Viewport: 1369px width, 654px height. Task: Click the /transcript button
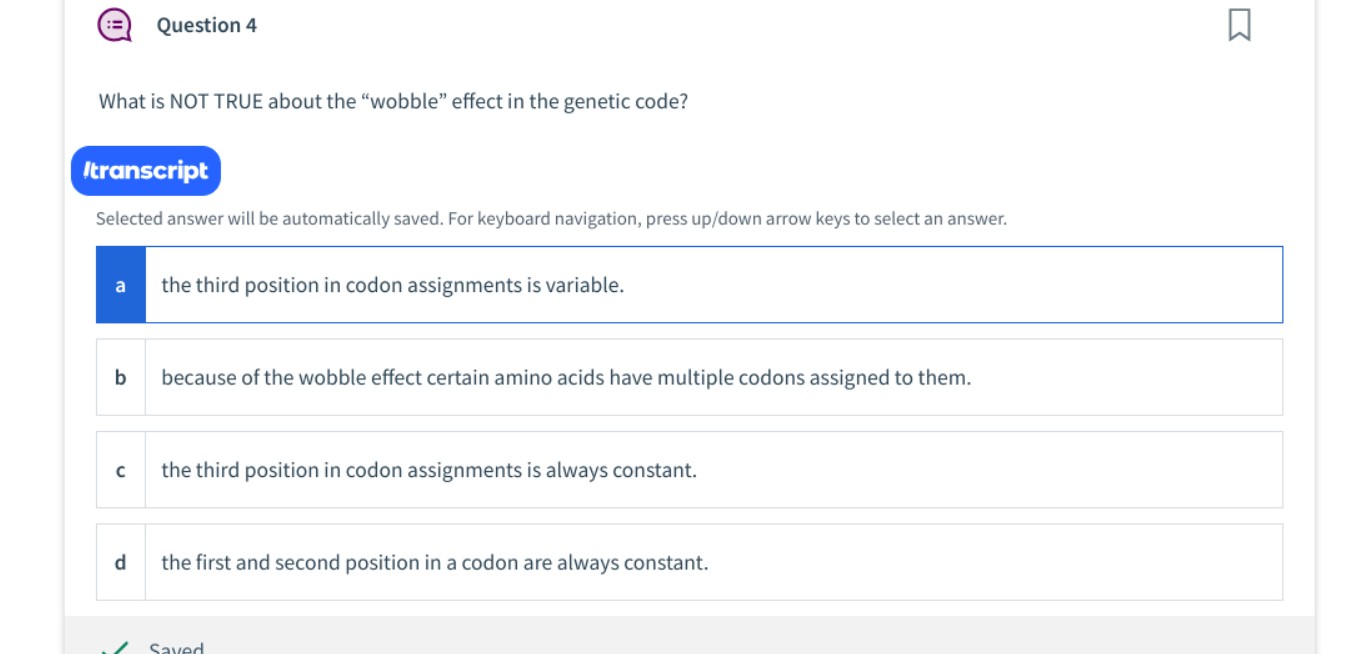click(145, 170)
